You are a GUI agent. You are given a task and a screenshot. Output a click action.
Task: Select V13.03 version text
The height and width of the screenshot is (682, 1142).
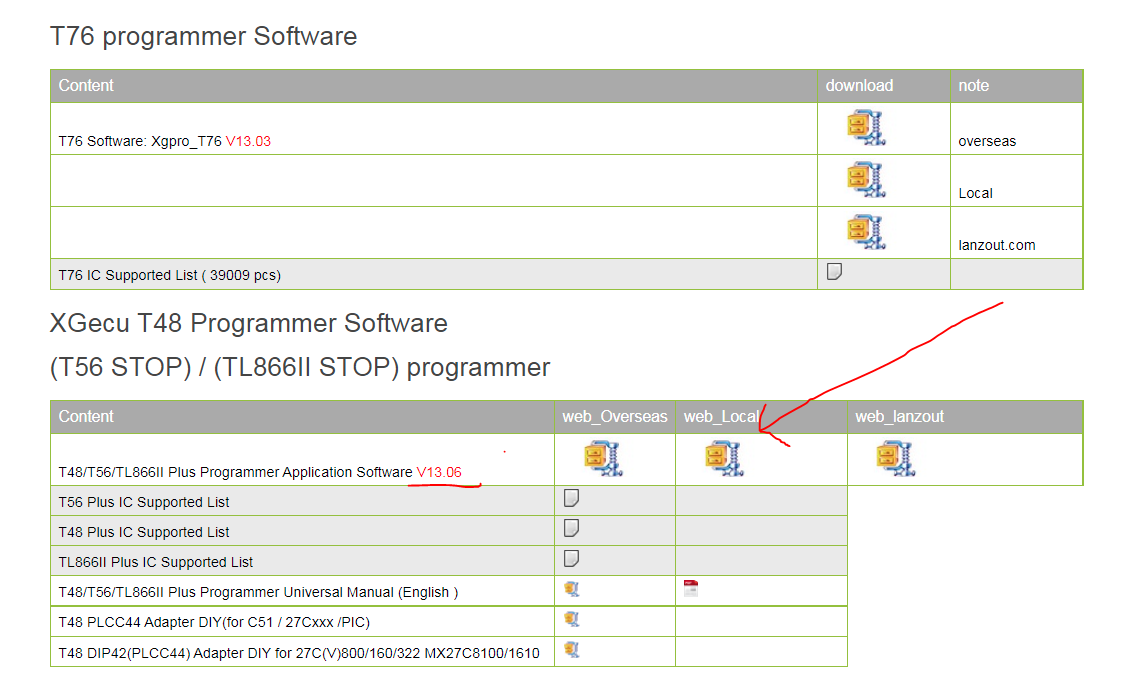[x=248, y=141]
